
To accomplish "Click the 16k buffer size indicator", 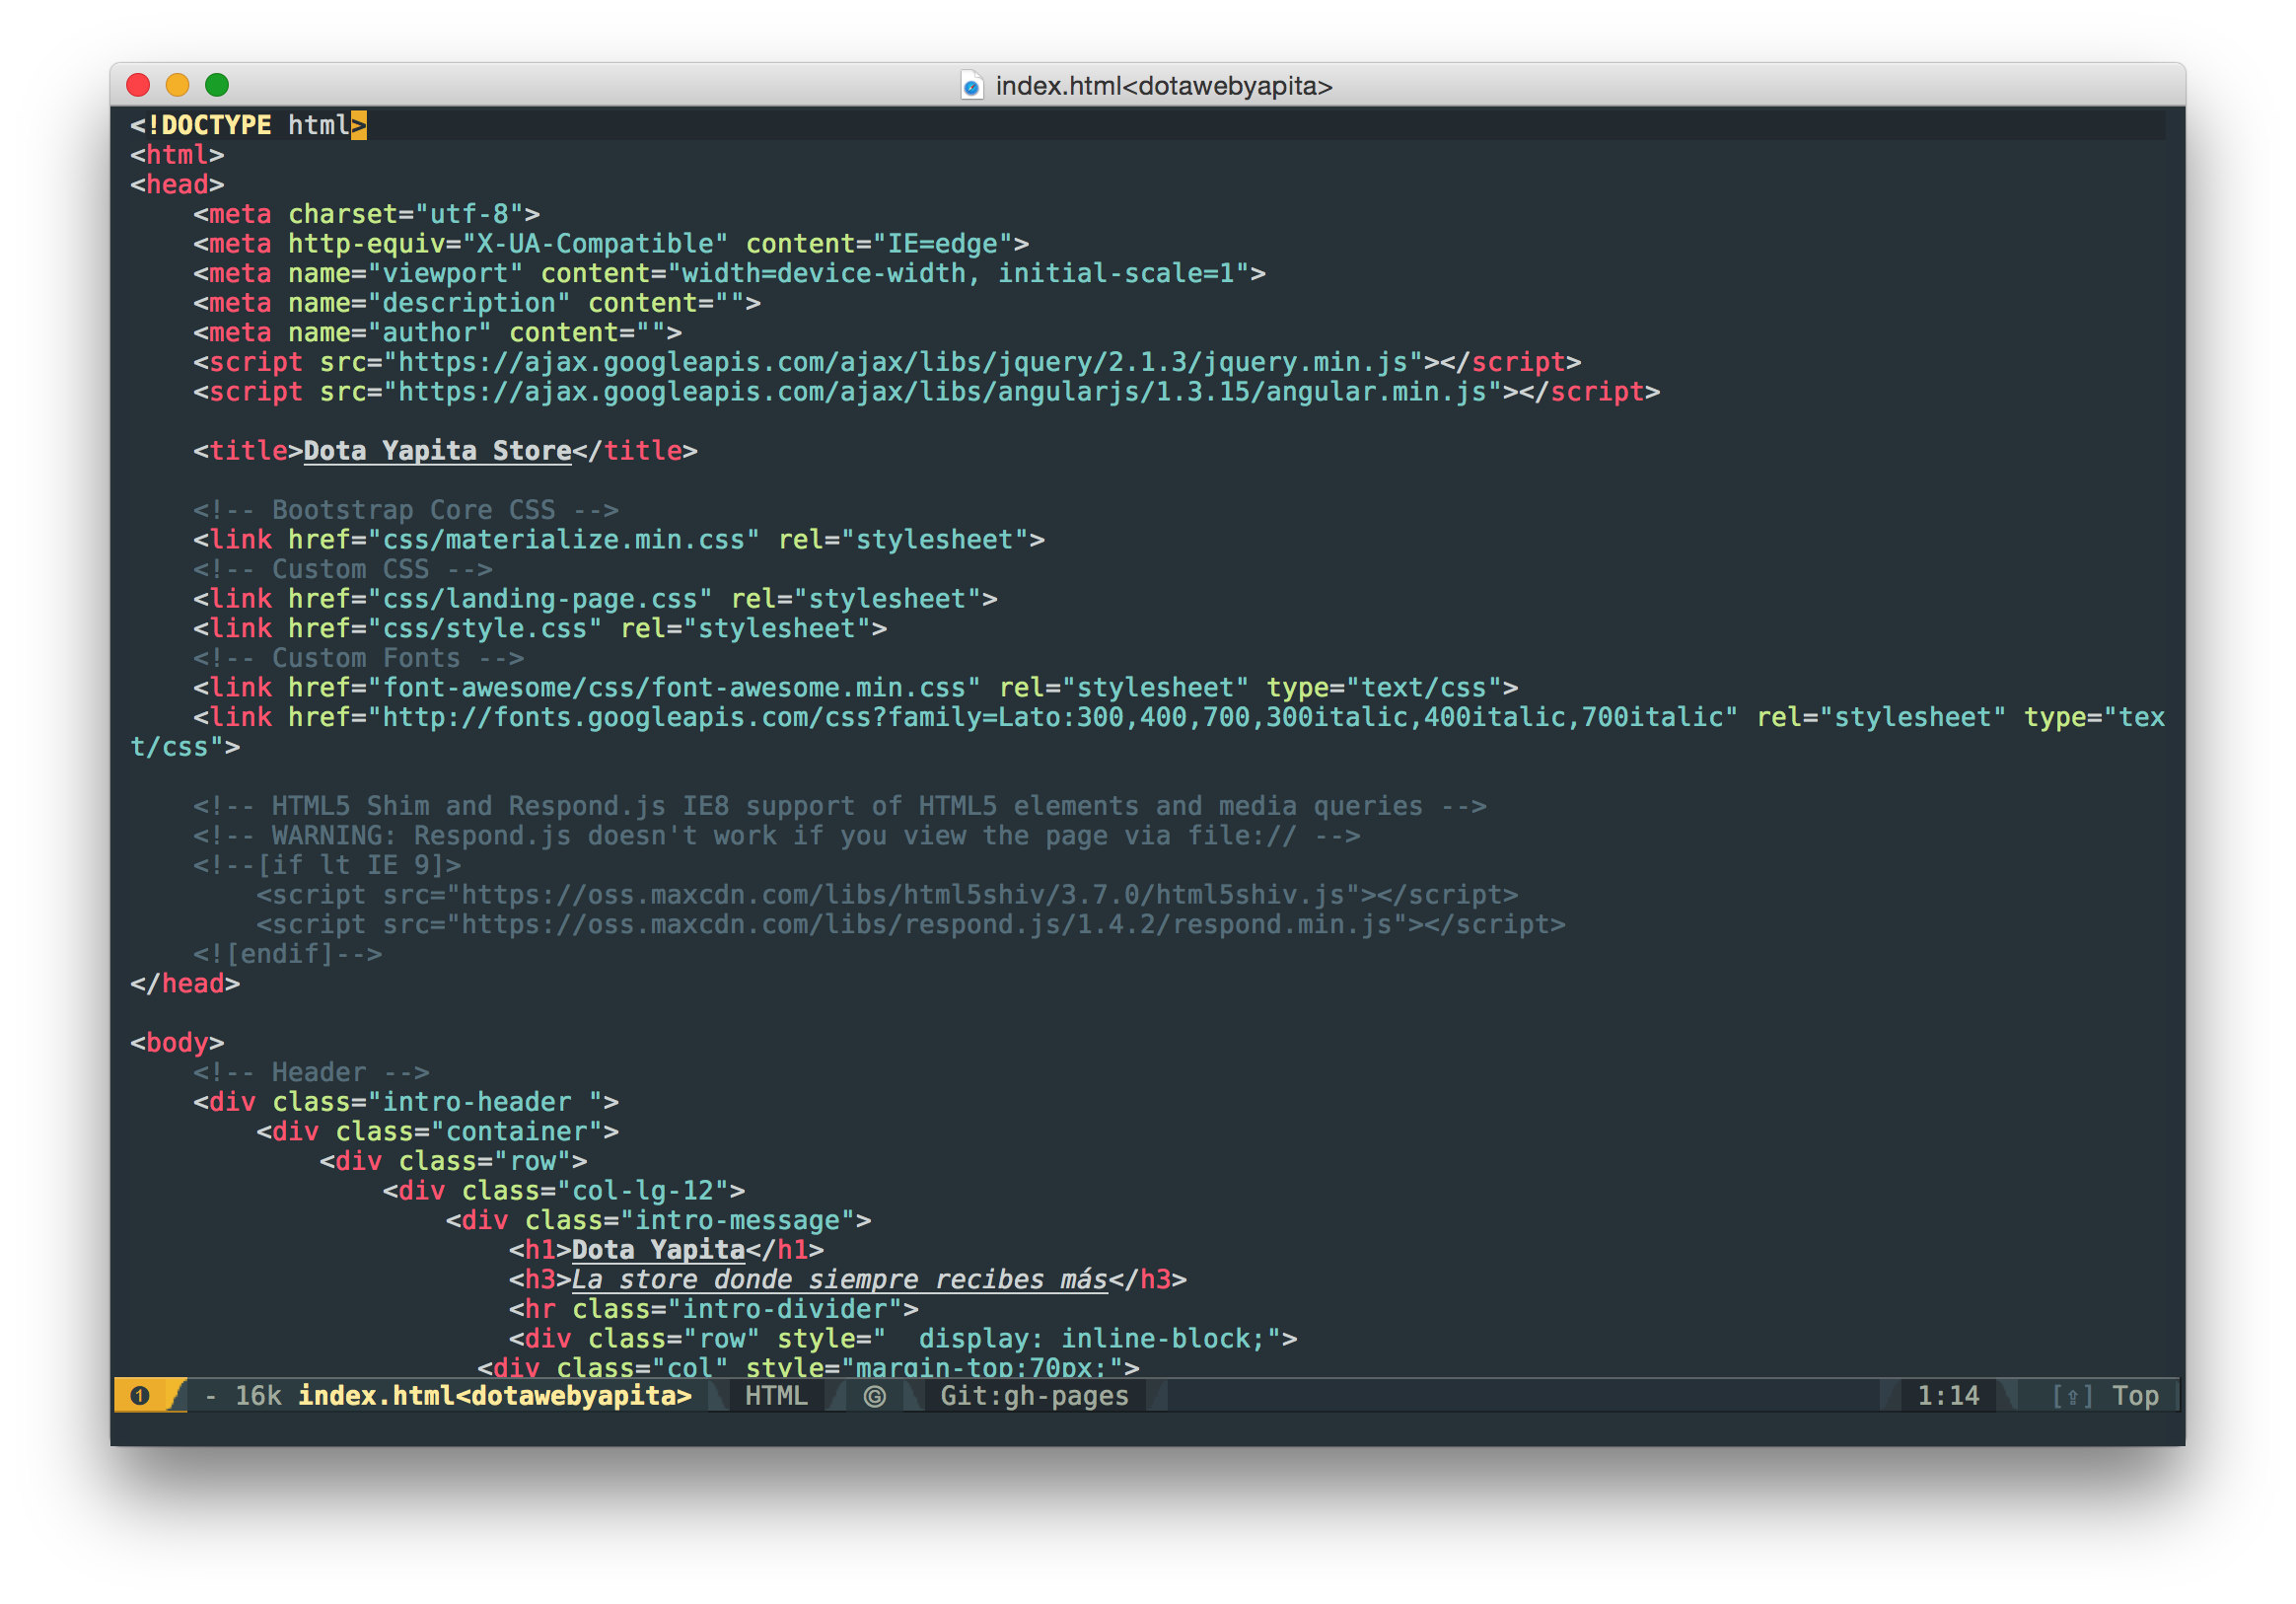I will click(x=257, y=1396).
